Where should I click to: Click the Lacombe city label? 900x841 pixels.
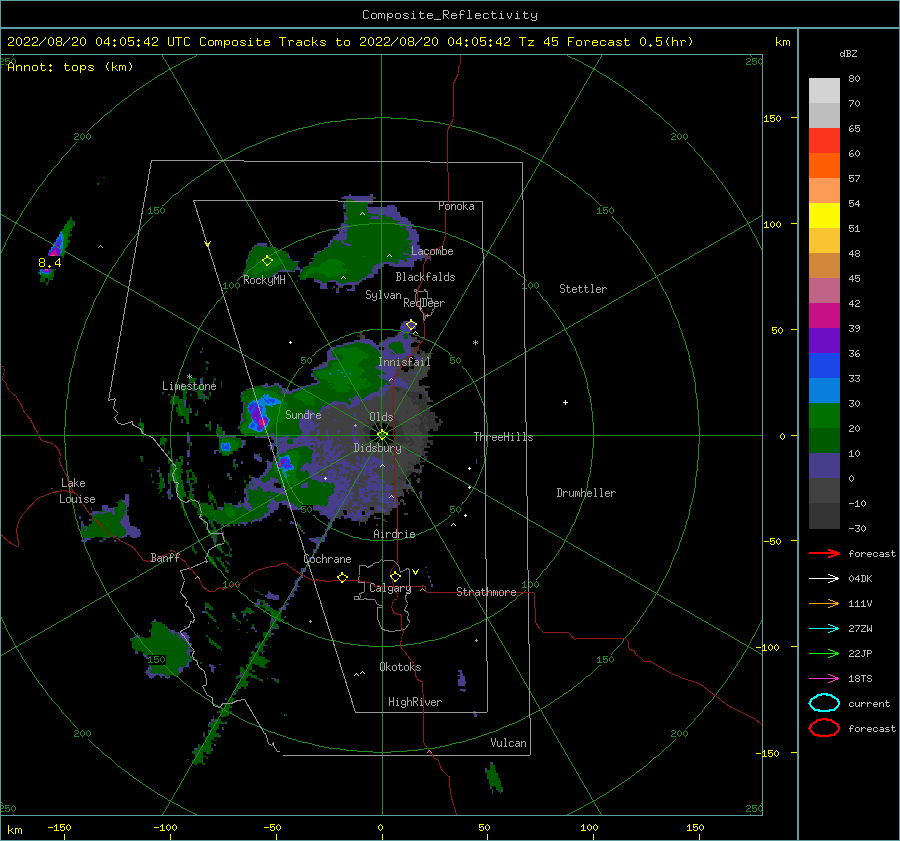click(432, 251)
